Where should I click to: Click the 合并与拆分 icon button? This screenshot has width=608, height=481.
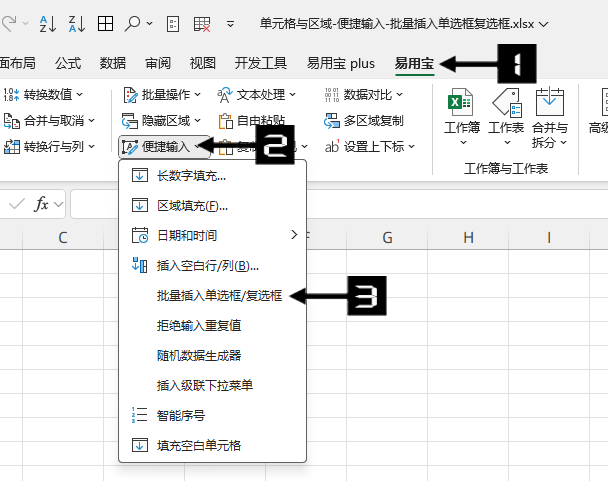[550, 118]
